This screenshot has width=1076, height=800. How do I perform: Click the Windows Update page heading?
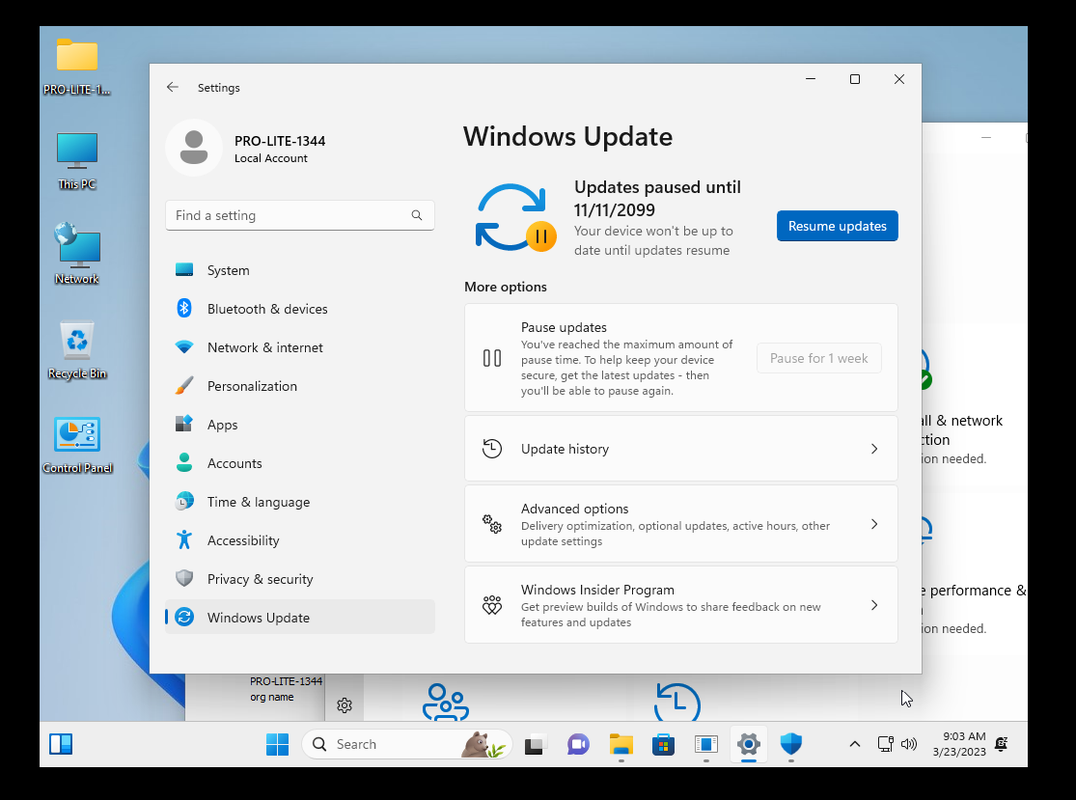coord(568,137)
